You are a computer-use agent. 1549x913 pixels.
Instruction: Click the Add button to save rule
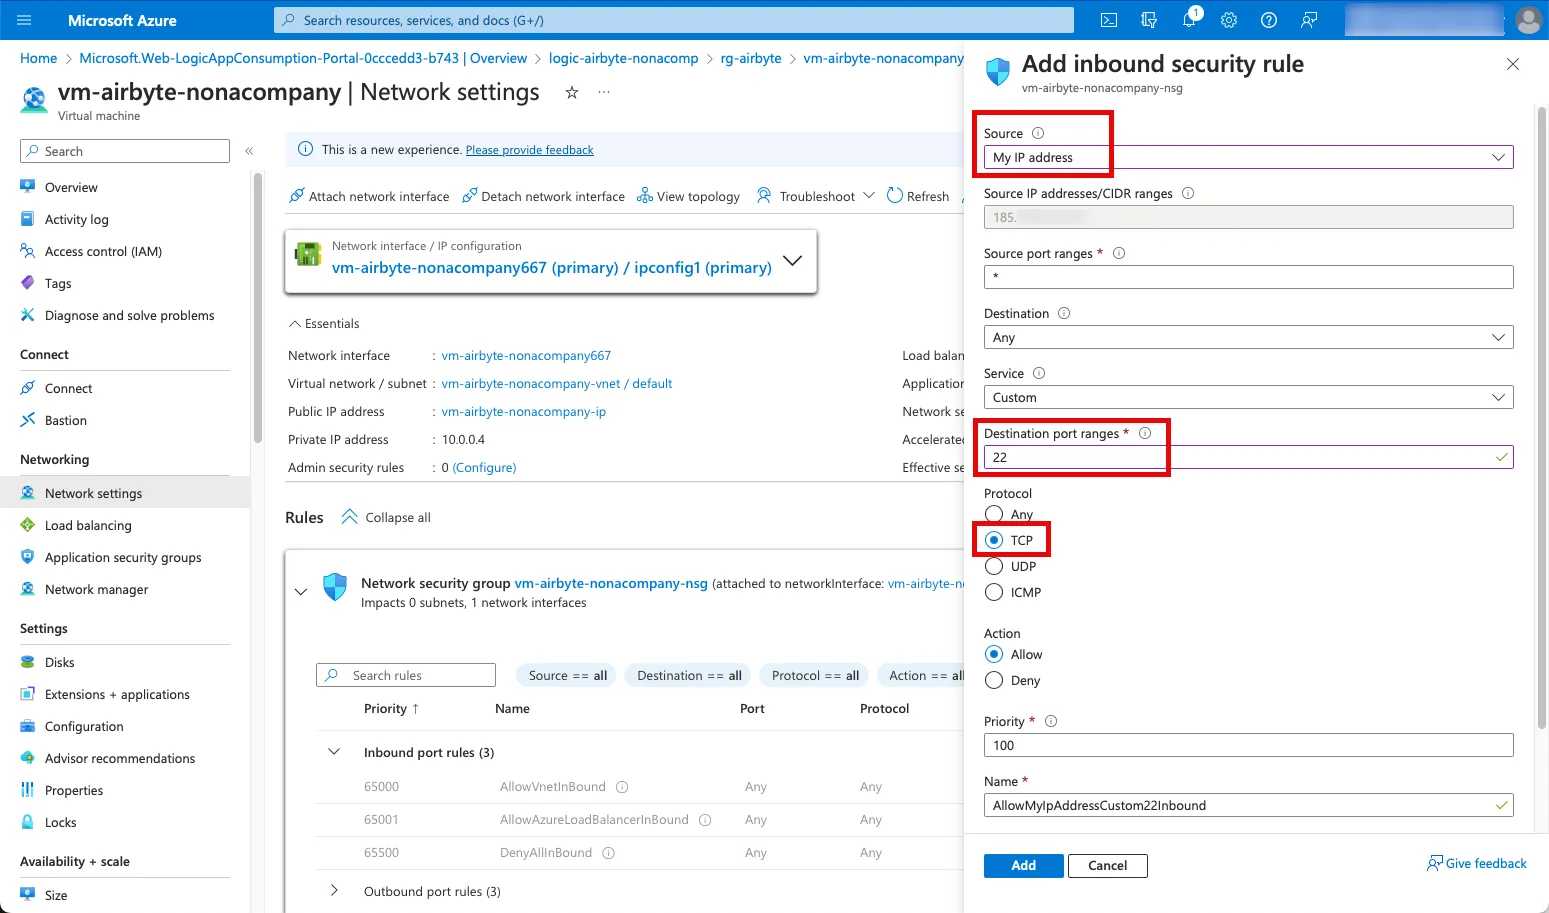point(1023,865)
